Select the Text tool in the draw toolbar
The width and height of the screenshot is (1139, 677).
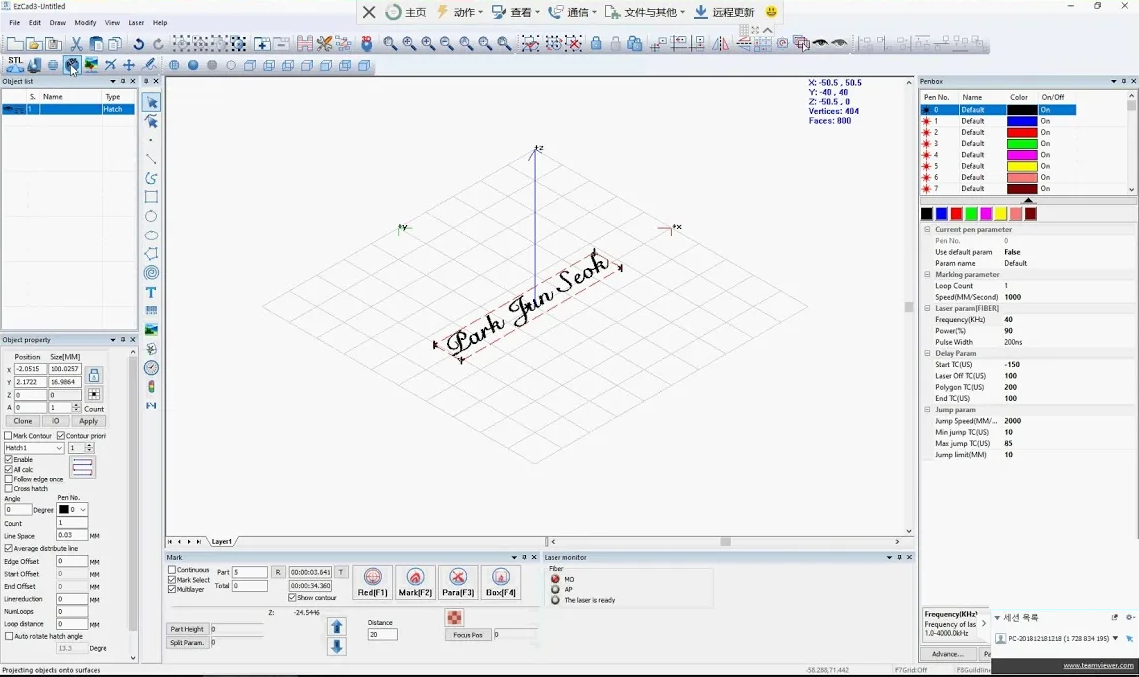pyautogui.click(x=151, y=292)
